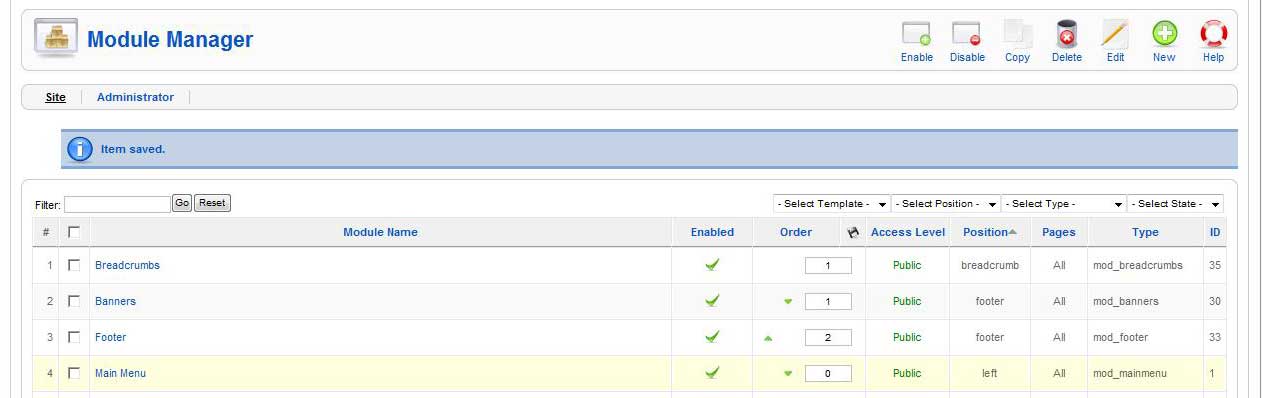Click the left position cell
1262x398 pixels.
point(990,373)
